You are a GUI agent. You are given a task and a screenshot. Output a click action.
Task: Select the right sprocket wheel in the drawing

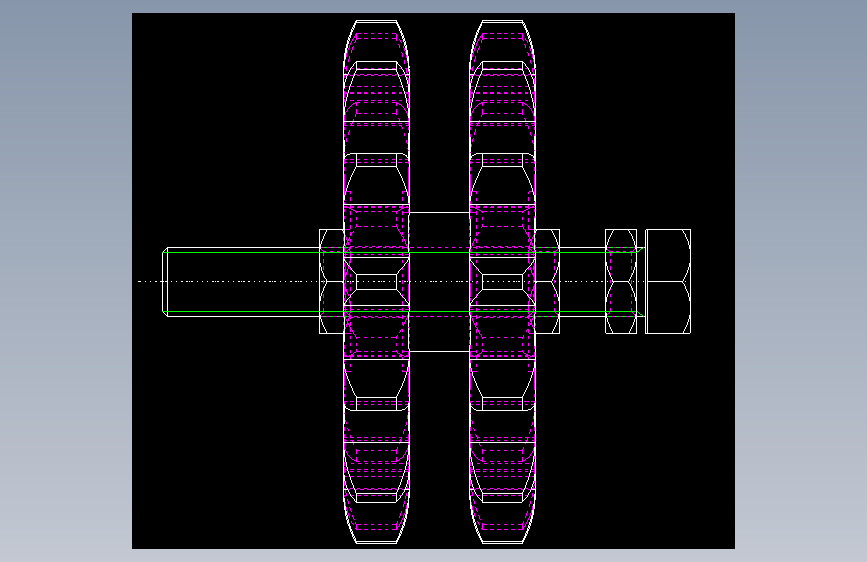[x=503, y=282]
